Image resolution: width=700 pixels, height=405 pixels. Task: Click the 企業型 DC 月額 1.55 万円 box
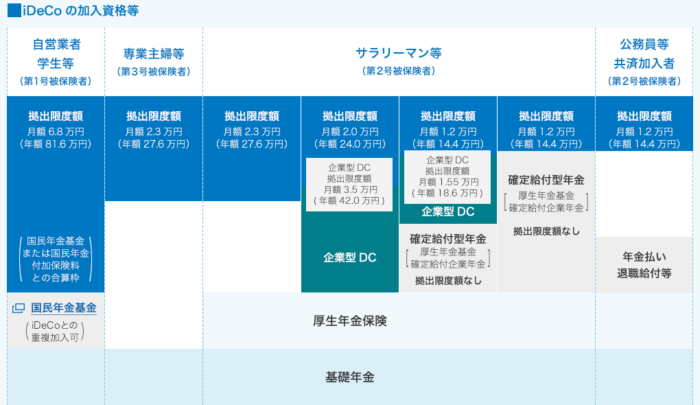[447, 177]
